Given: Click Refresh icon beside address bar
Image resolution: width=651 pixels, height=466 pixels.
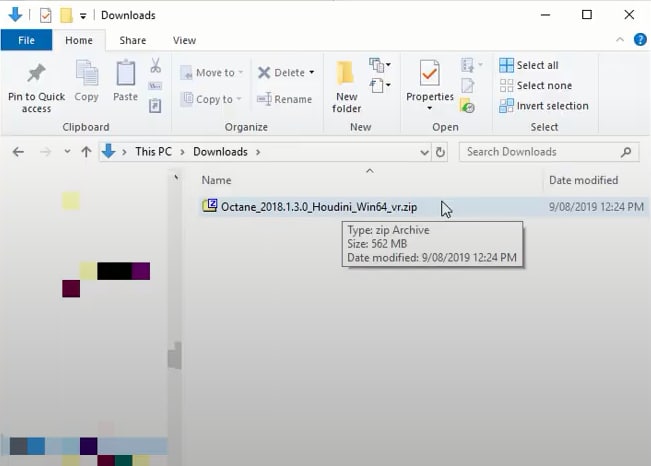Looking at the screenshot, I should 440,152.
